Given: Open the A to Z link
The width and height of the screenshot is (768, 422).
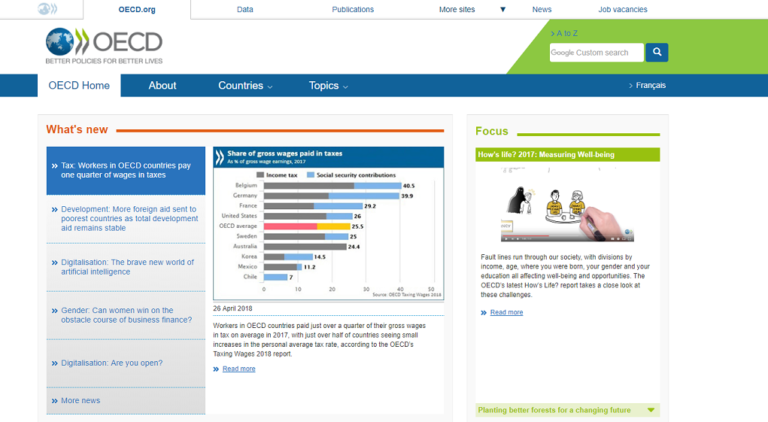Looking at the screenshot, I should (564, 33).
